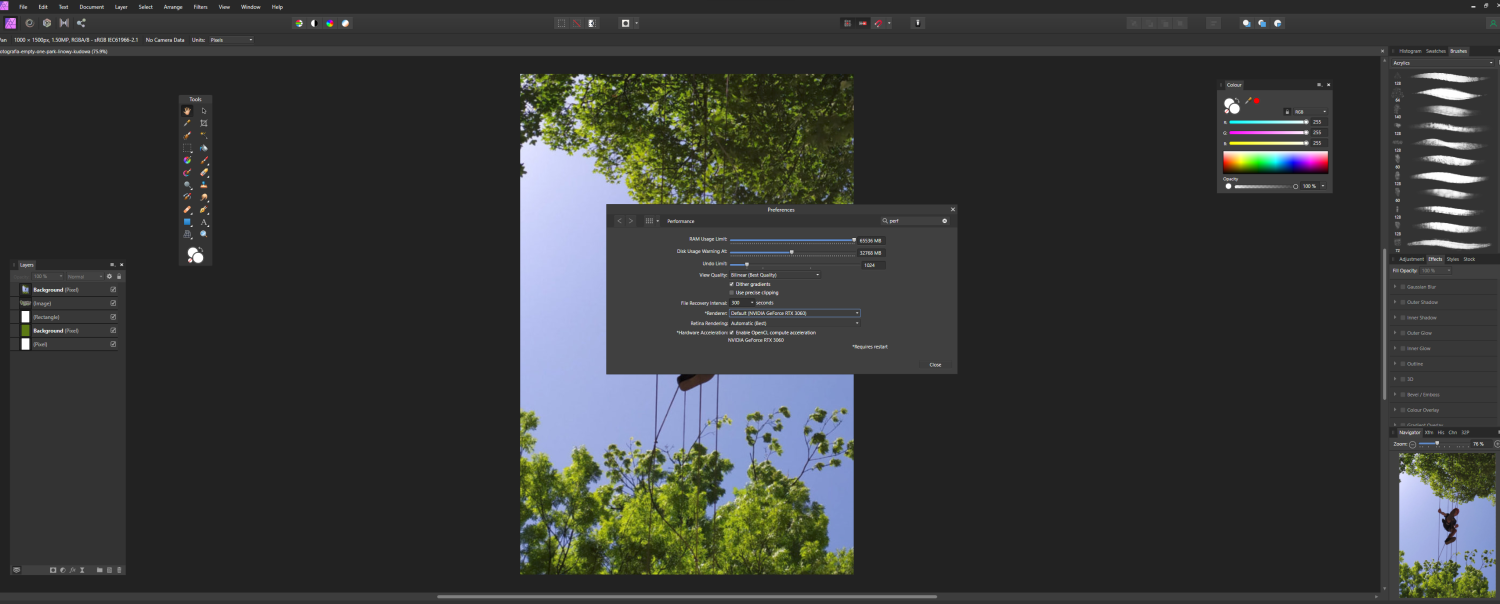Disable OpenCL compute acceleration checkbox
Image resolution: width=1500 pixels, height=604 pixels.
tap(732, 332)
